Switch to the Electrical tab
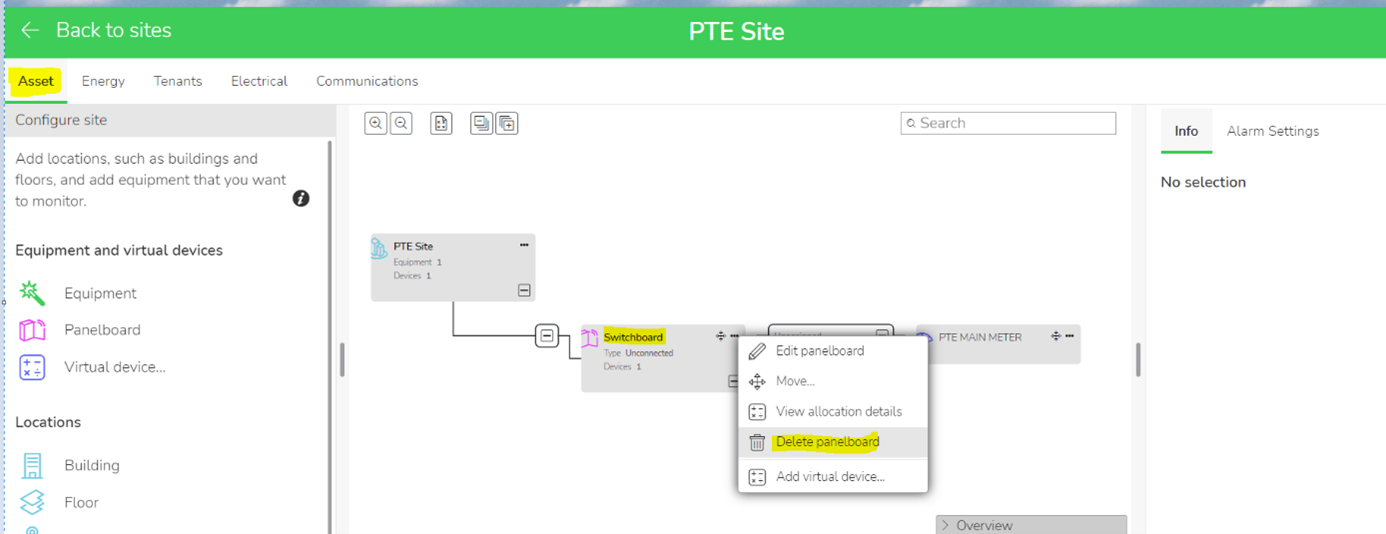This screenshot has height=534, width=1386. [259, 81]
